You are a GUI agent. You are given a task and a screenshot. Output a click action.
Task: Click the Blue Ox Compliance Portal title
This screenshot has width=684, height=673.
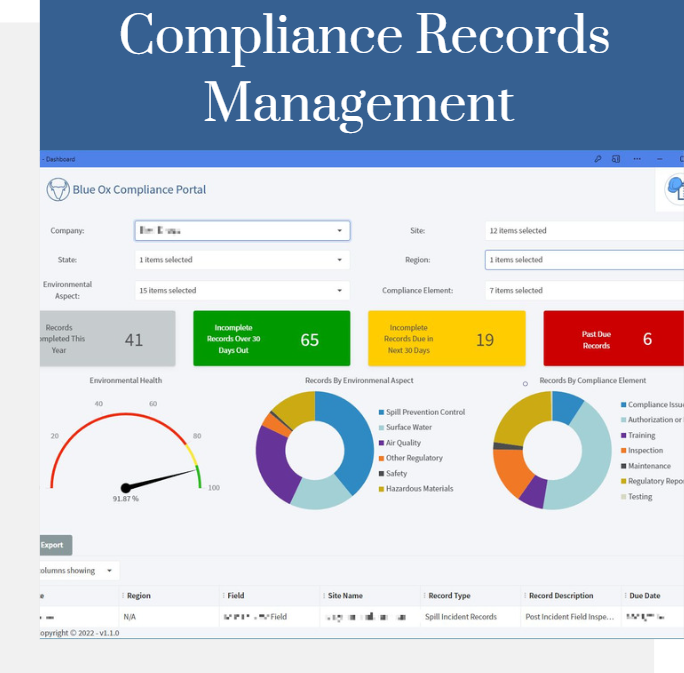pos(139,190)
